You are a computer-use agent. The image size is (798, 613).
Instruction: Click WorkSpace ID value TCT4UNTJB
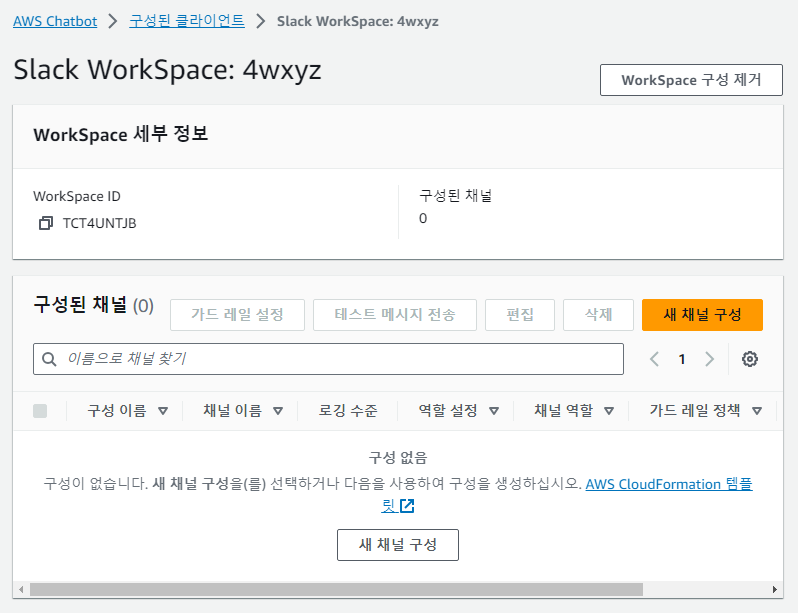click(x=99, y=223)
